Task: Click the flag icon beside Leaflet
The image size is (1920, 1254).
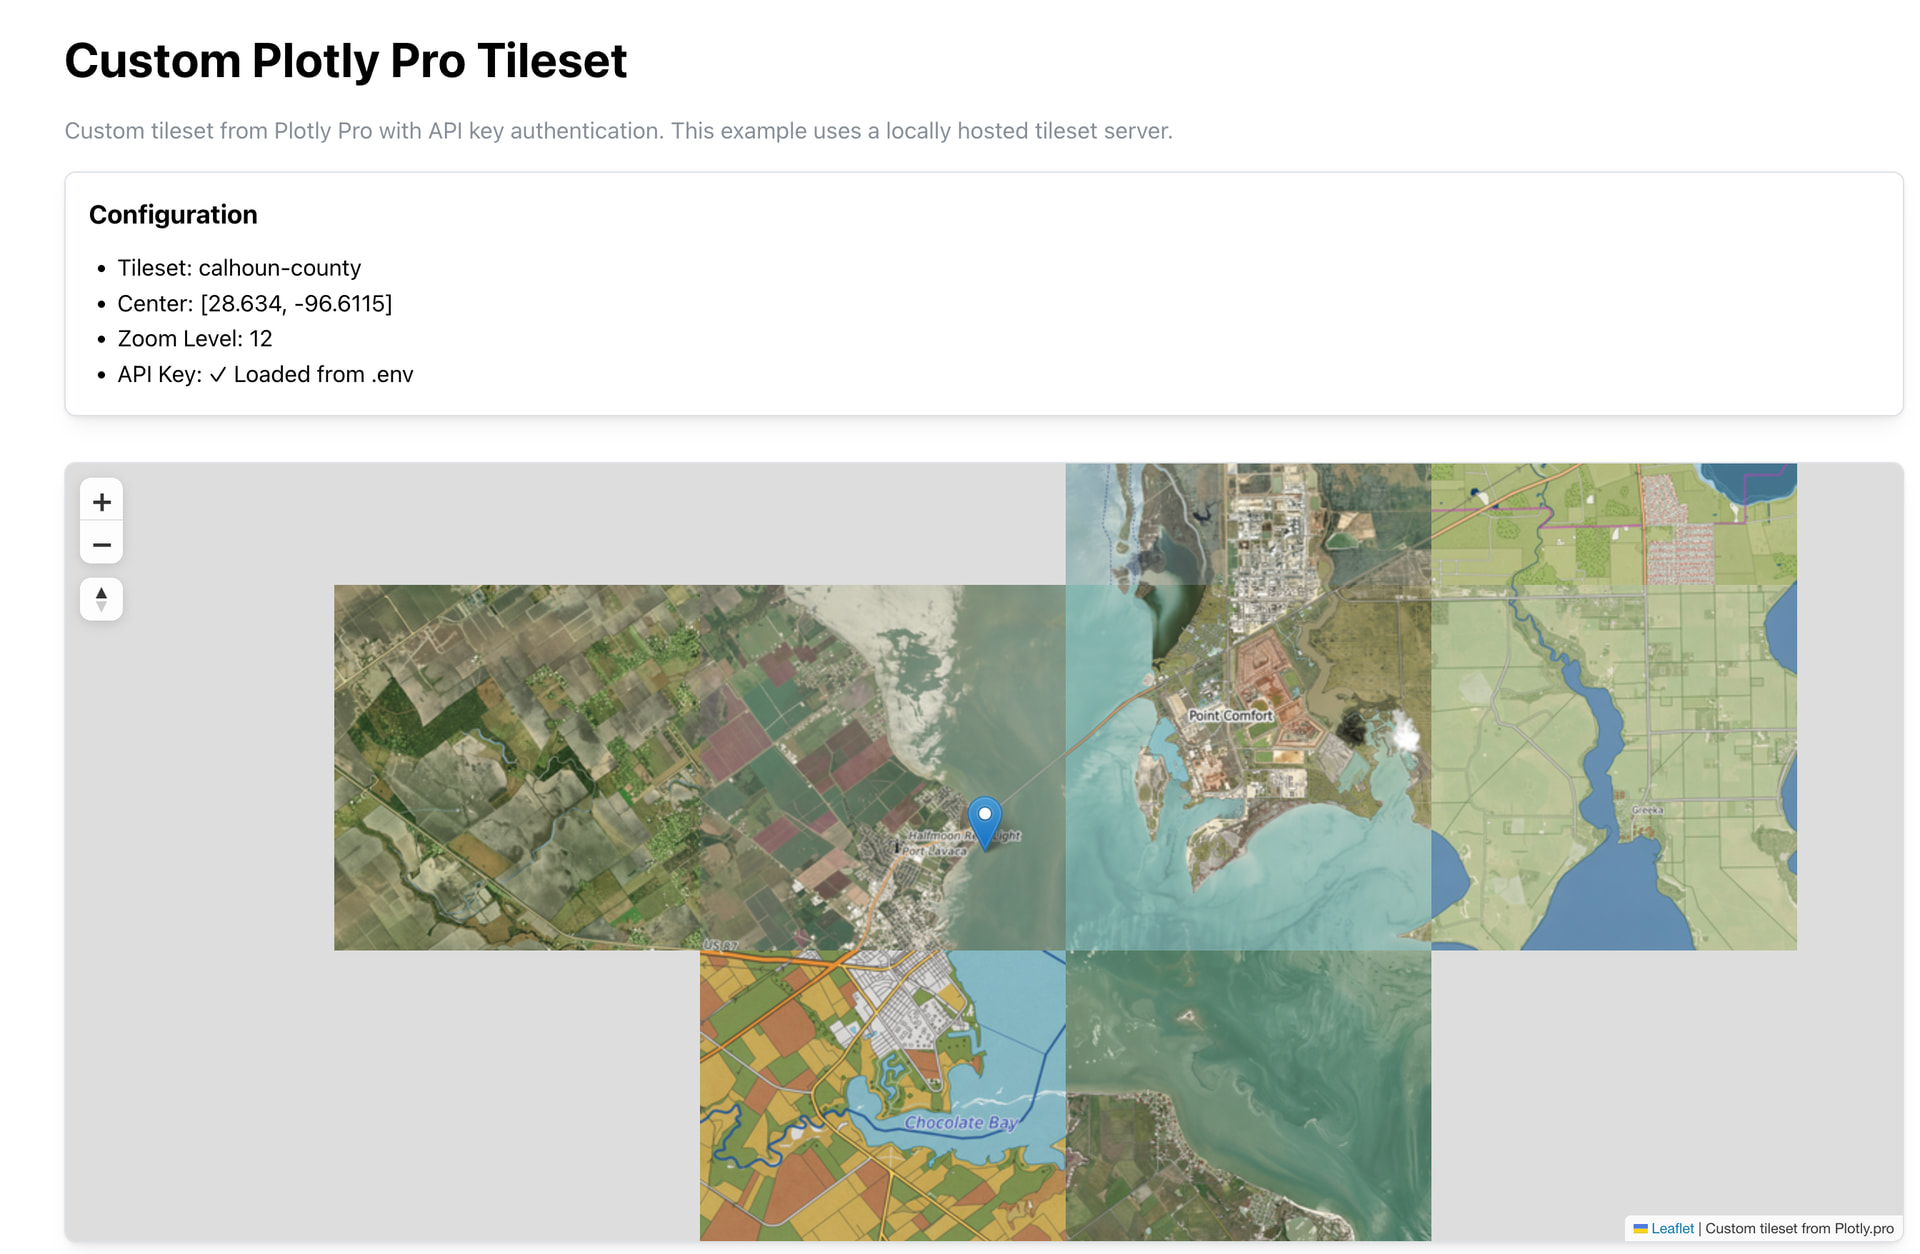Action: coord(1640,1228)
